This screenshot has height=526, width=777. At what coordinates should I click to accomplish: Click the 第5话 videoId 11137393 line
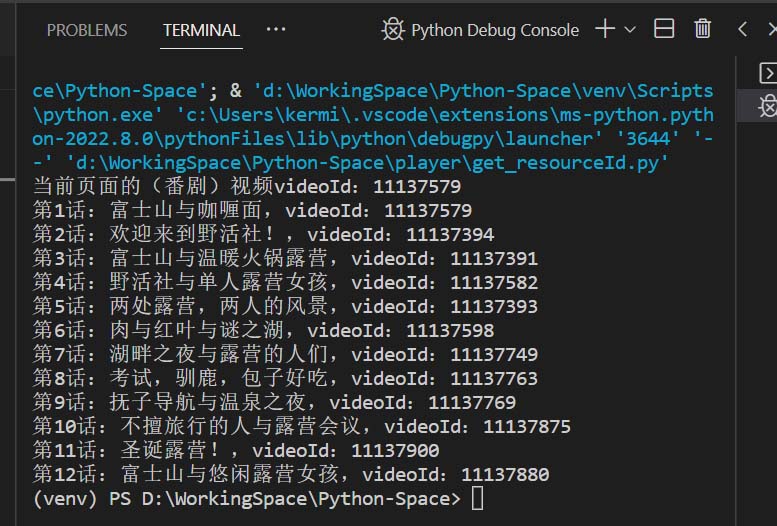[285, 306]
